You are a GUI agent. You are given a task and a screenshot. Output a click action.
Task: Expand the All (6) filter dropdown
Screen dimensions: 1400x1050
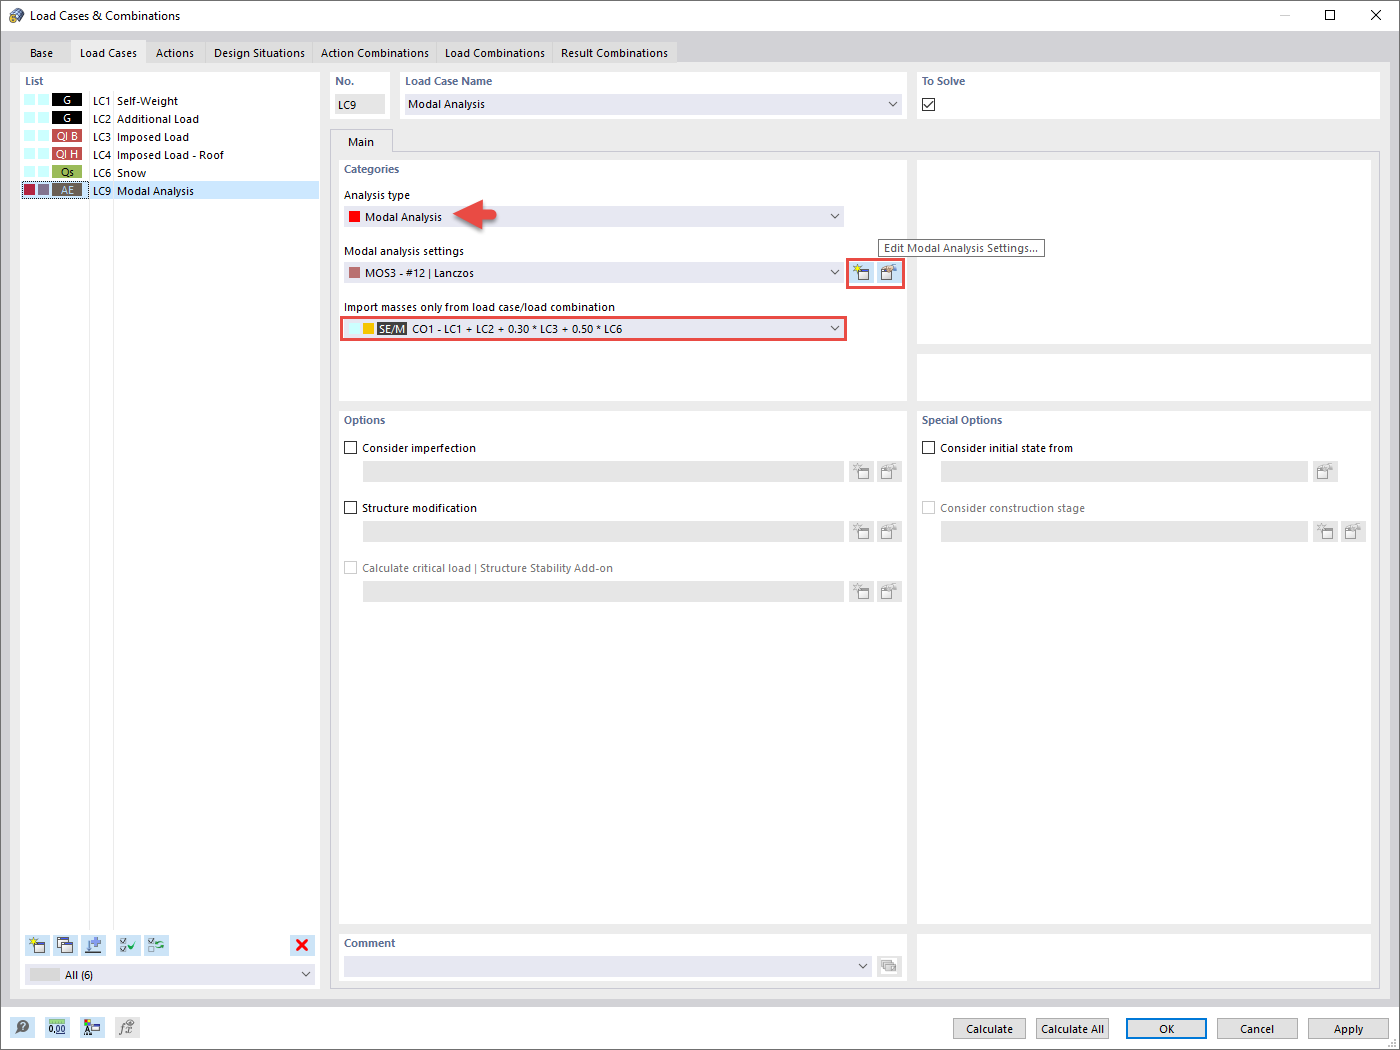click(306, 973)
